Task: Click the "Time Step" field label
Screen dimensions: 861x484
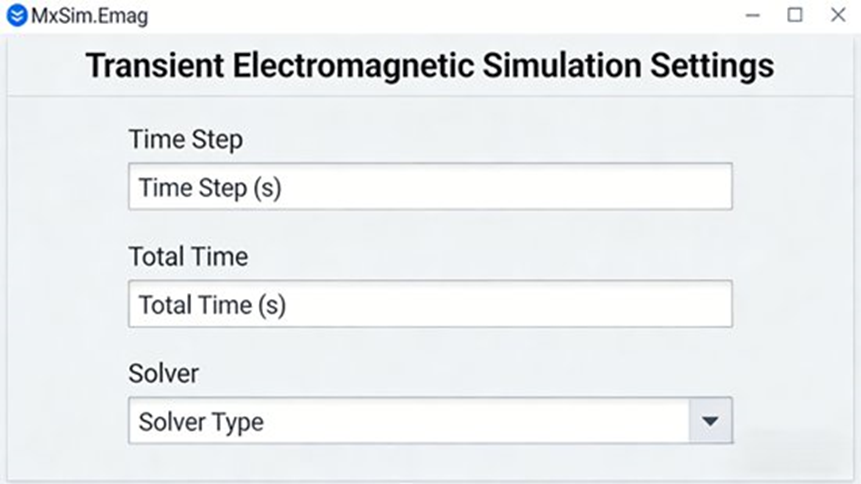Action: pos(185,140)
